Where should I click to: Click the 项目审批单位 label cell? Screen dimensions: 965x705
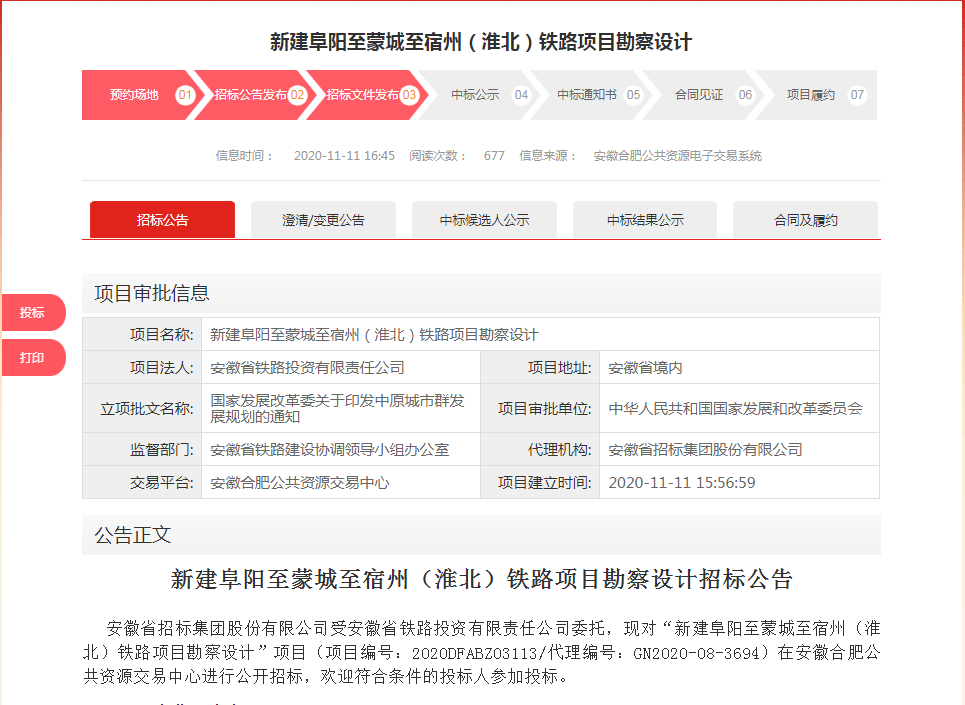540,408
